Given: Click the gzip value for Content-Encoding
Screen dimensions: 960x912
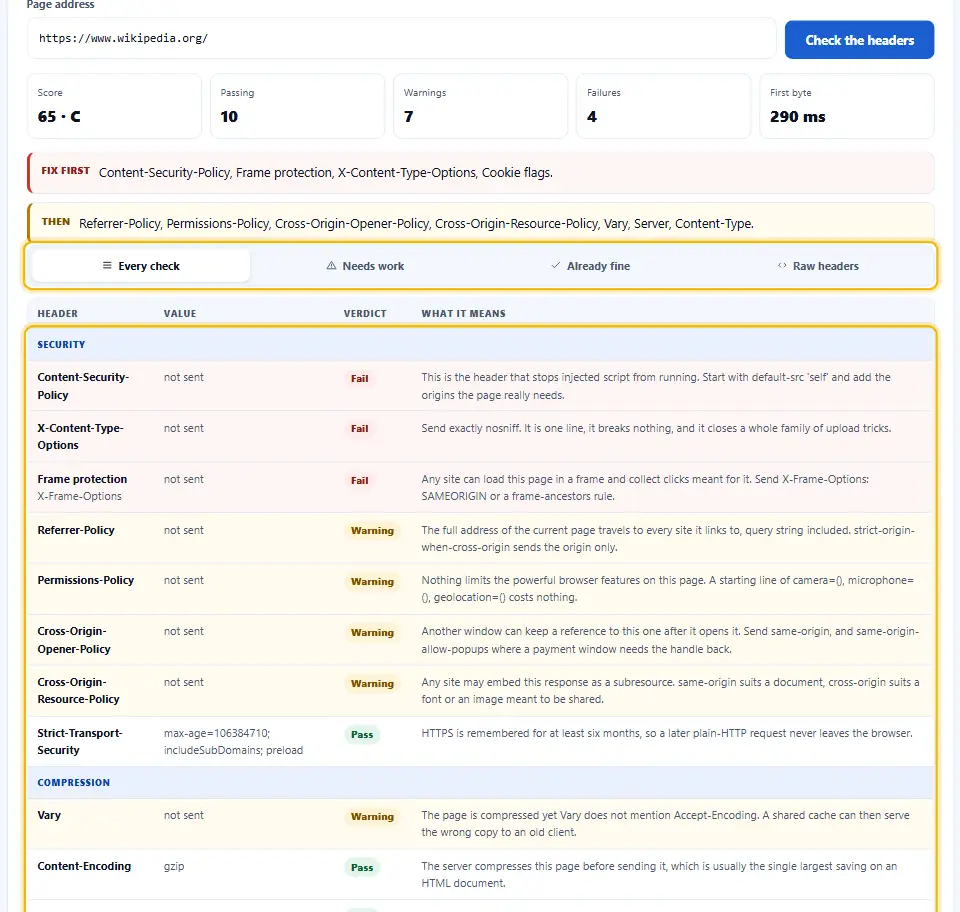Looking at the screenshot, I should (174, 866).
